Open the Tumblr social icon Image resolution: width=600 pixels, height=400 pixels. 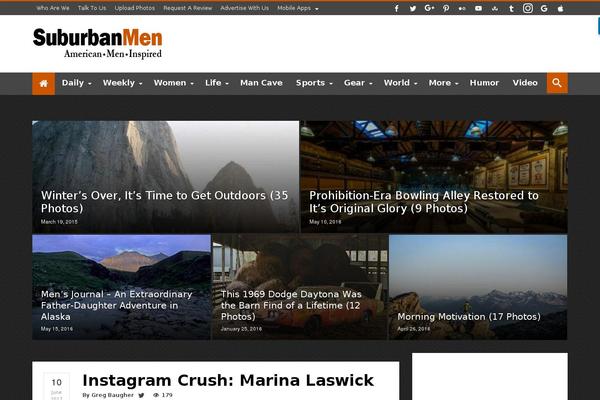click(511, 8)
